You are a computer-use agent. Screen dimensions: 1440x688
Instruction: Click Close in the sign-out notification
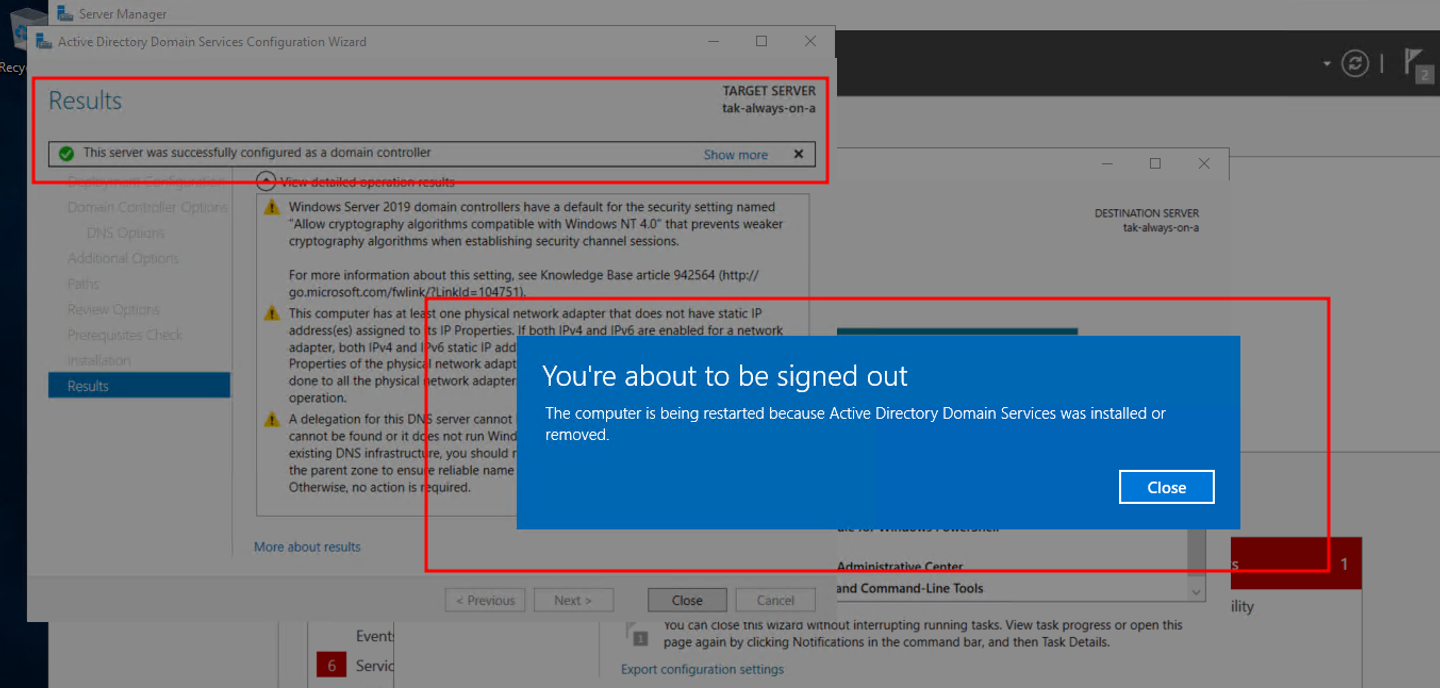1166,487
